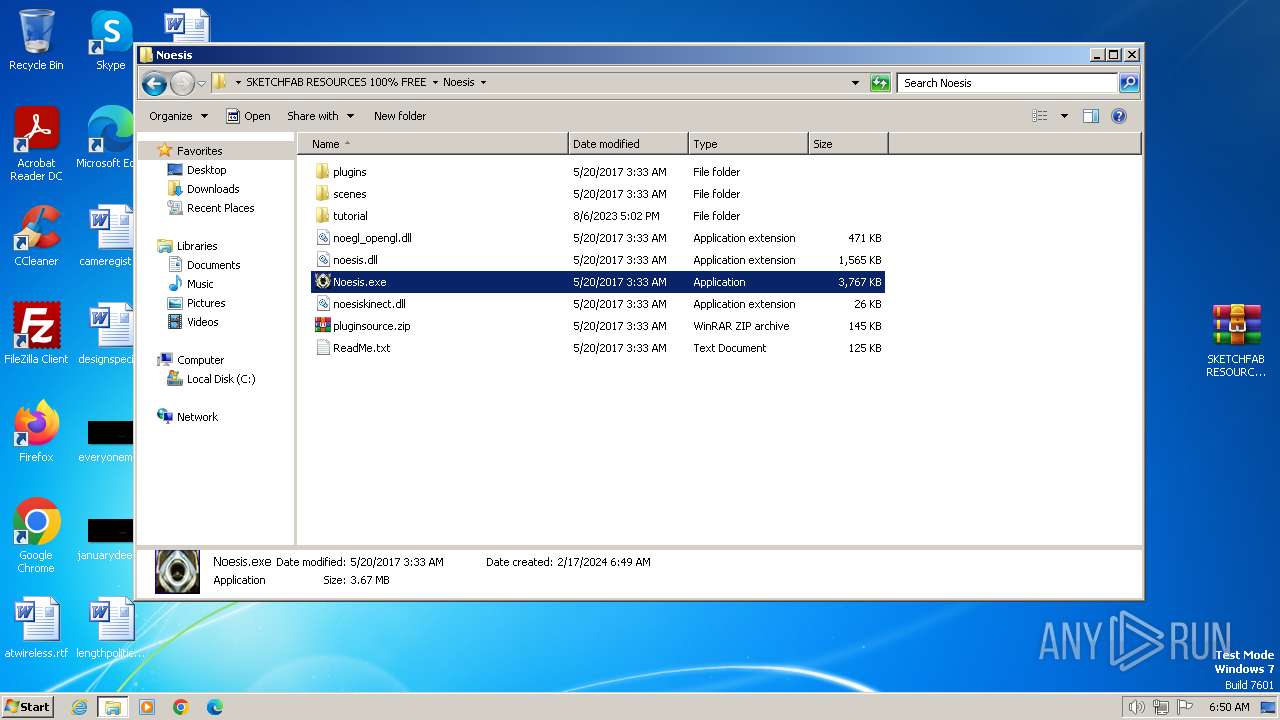Viewport: 1280px width, 720px height.
Task: Show the preview pane icon
Action: (x=1091, y=116)
